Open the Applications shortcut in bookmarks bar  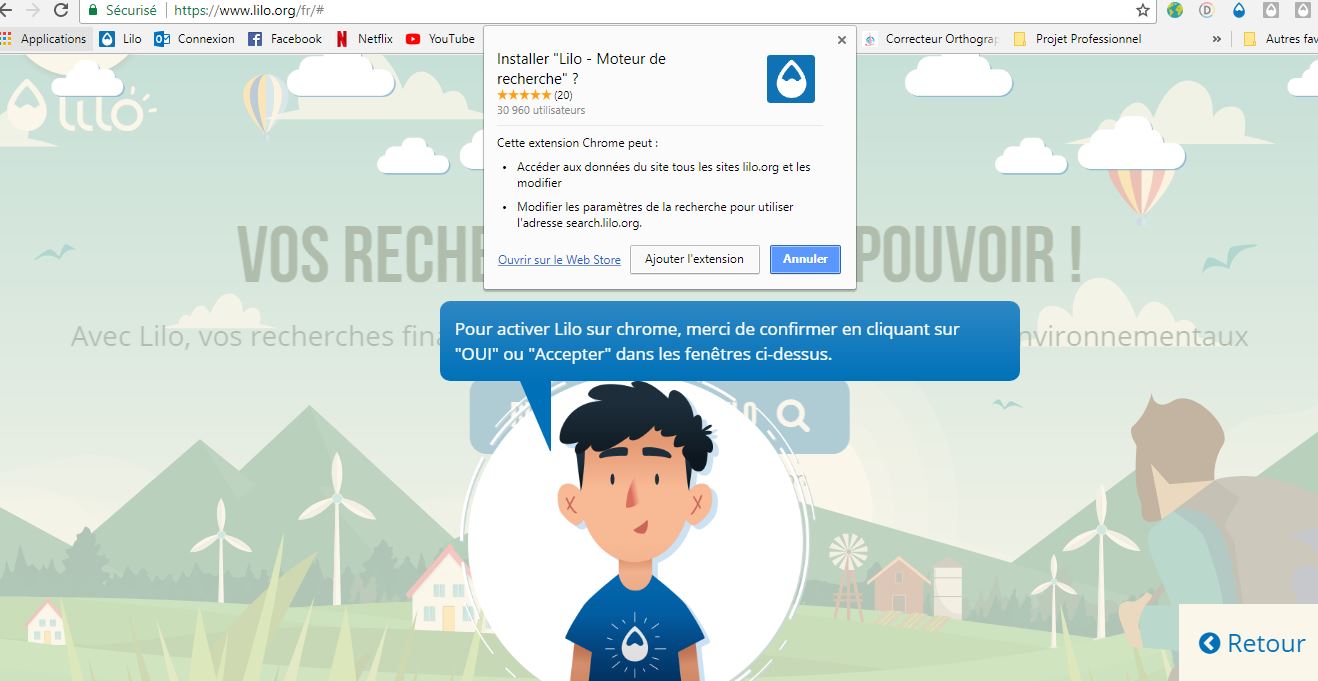(x=44, y=39)
